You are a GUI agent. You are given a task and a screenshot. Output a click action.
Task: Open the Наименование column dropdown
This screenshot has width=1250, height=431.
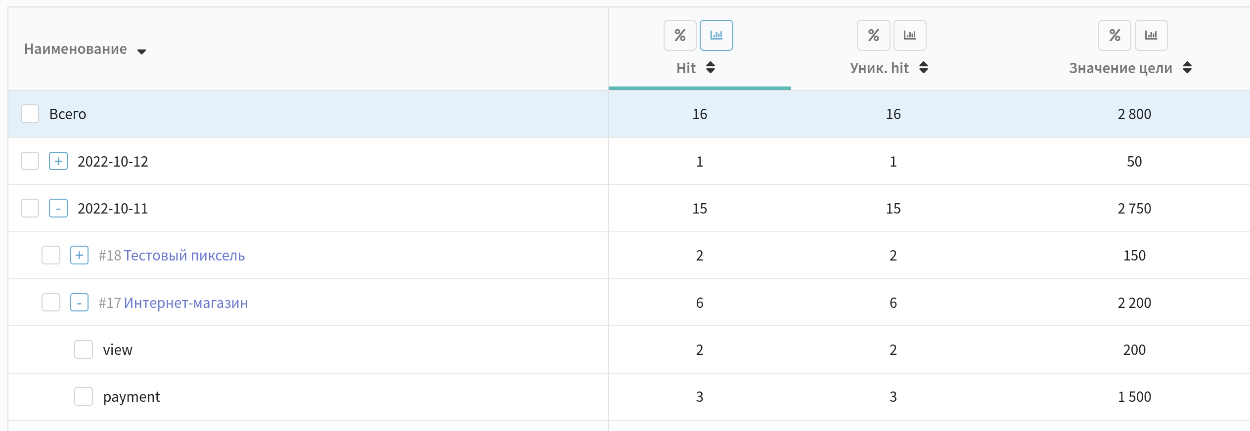click(141, 51)
